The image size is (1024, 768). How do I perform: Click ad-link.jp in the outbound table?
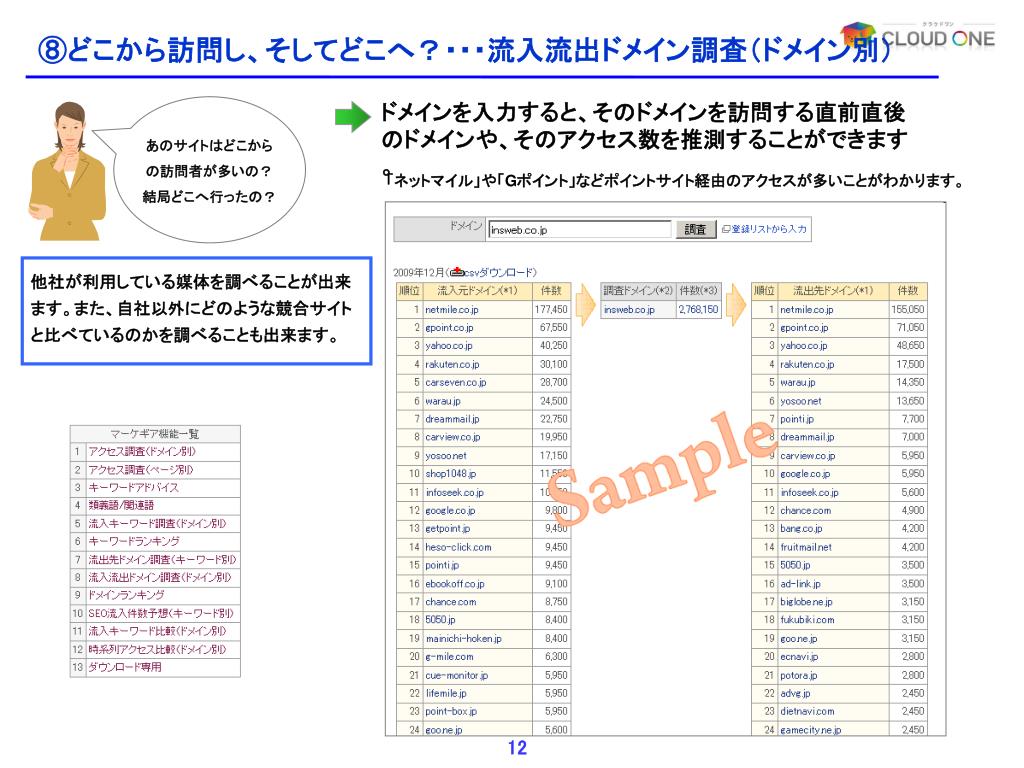click(x=801, y=584)
